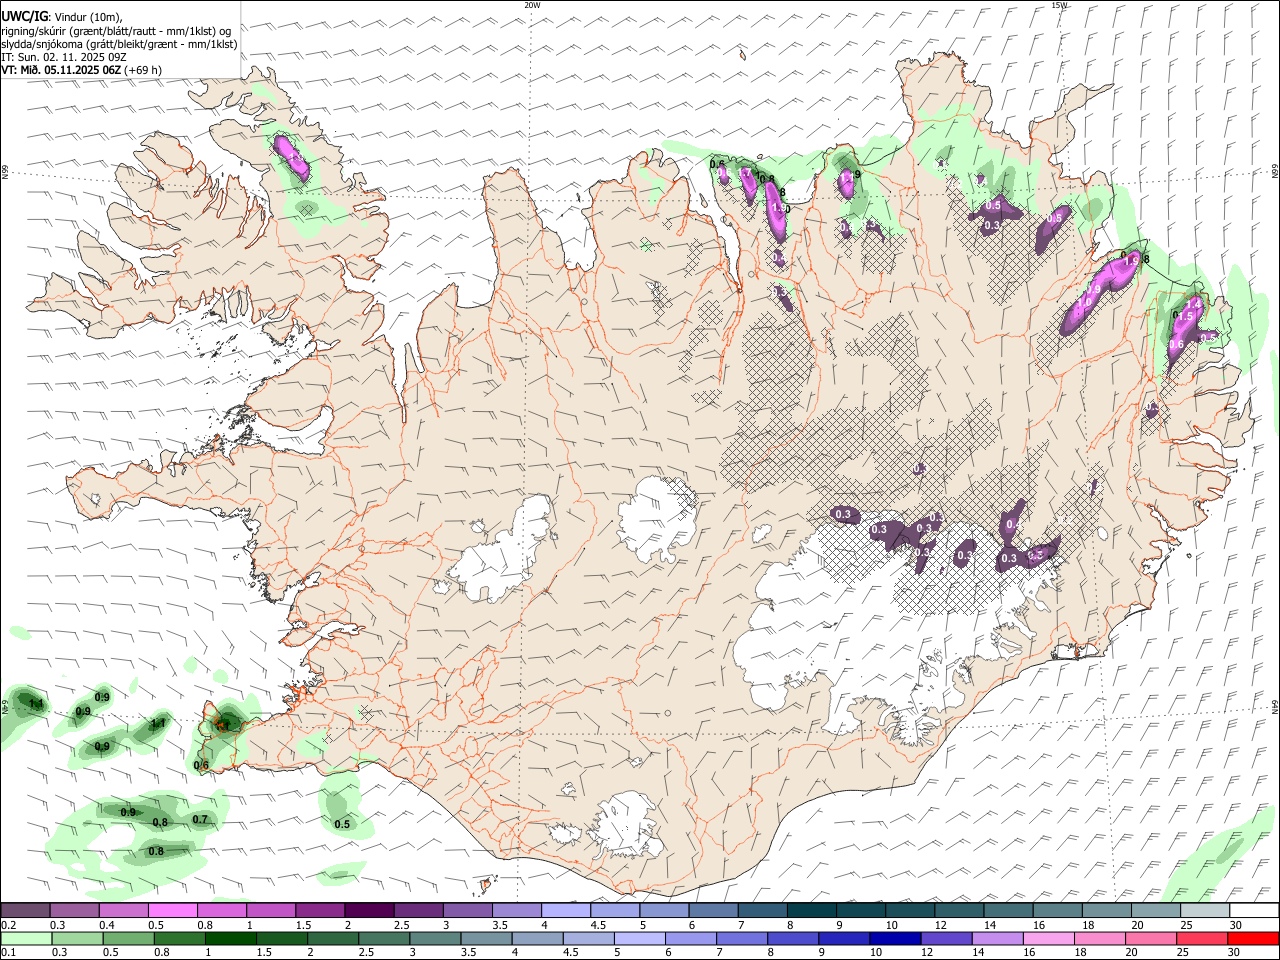Click the '1.1' rain value at far left map edge

36,705
